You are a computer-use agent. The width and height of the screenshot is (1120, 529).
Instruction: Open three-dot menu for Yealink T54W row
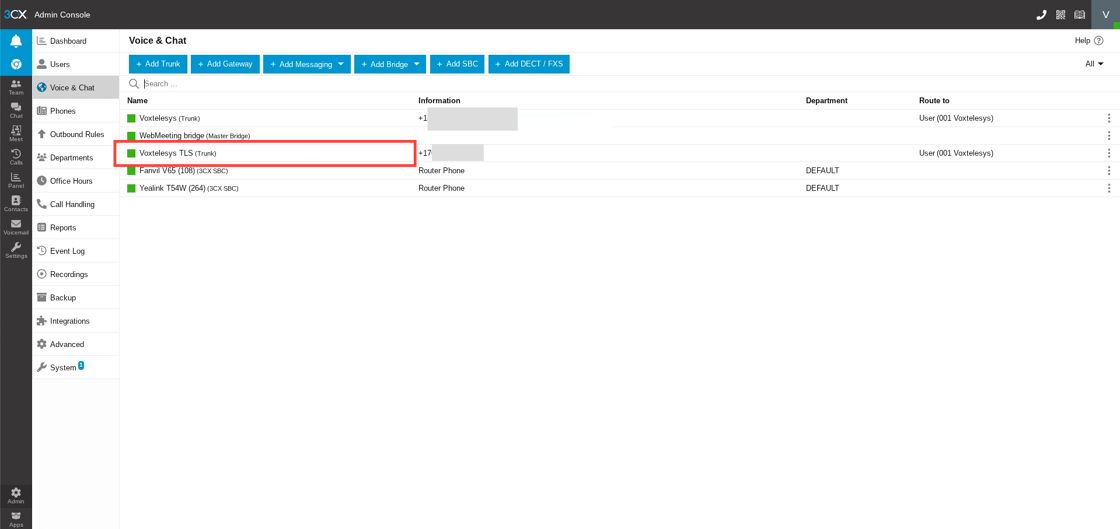tap(1109, 188)
